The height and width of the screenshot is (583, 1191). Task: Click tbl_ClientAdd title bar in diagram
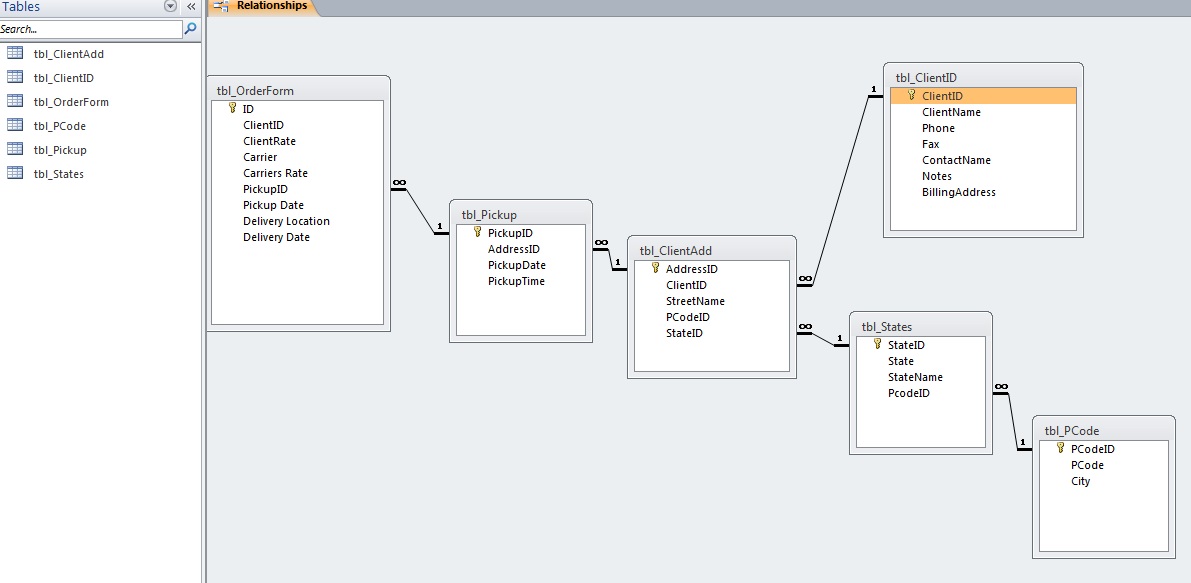(x=712, y=251)
